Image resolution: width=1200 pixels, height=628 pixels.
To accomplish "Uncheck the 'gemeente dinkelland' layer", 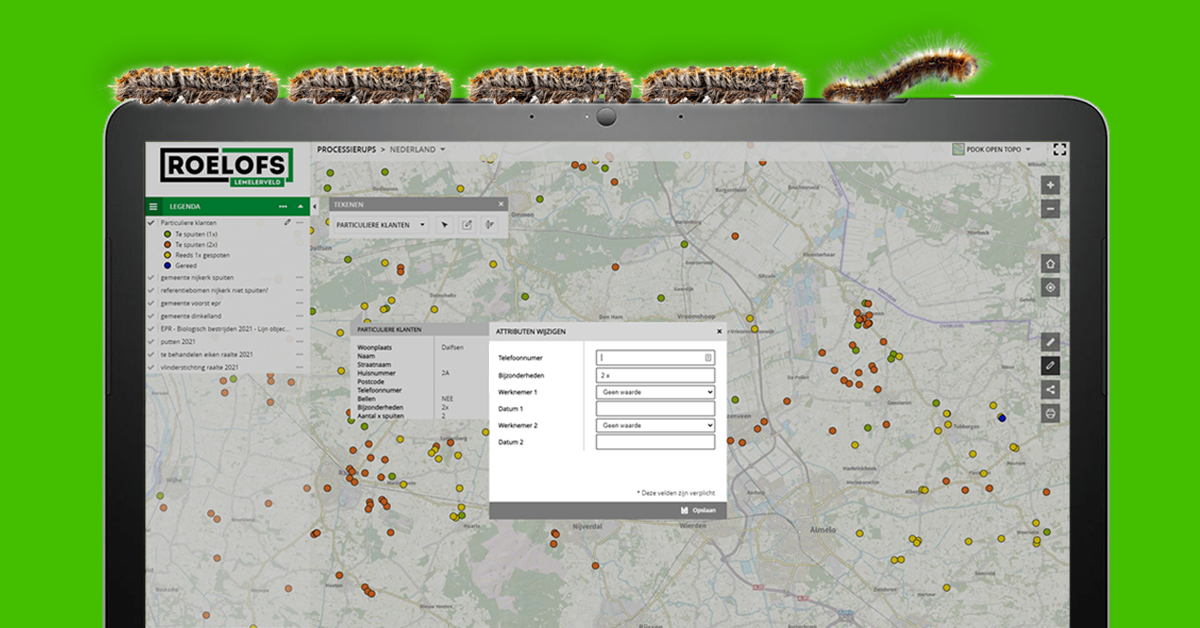I will coord(151,315).
